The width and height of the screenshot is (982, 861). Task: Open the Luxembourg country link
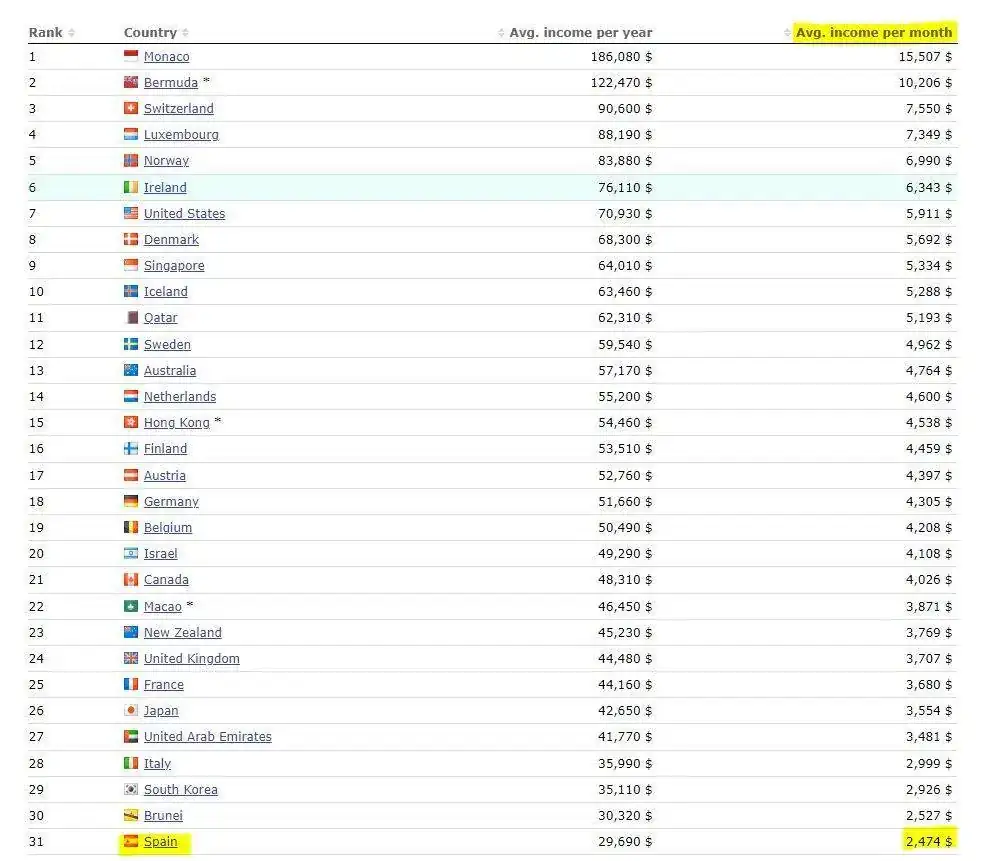click(181, 135)
